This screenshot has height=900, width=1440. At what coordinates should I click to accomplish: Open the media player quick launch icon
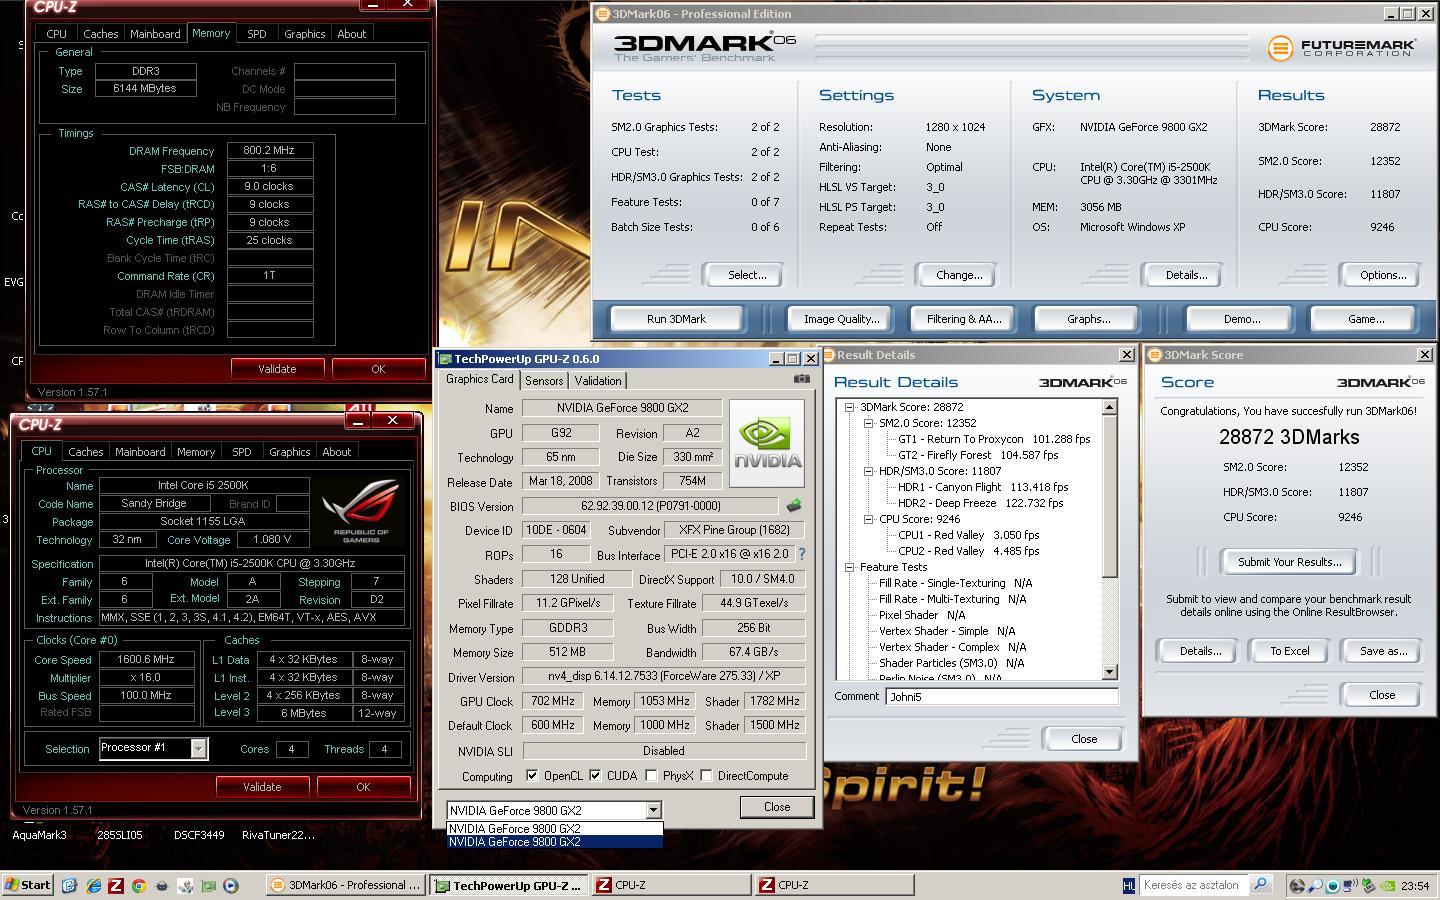tap(231, 885)
